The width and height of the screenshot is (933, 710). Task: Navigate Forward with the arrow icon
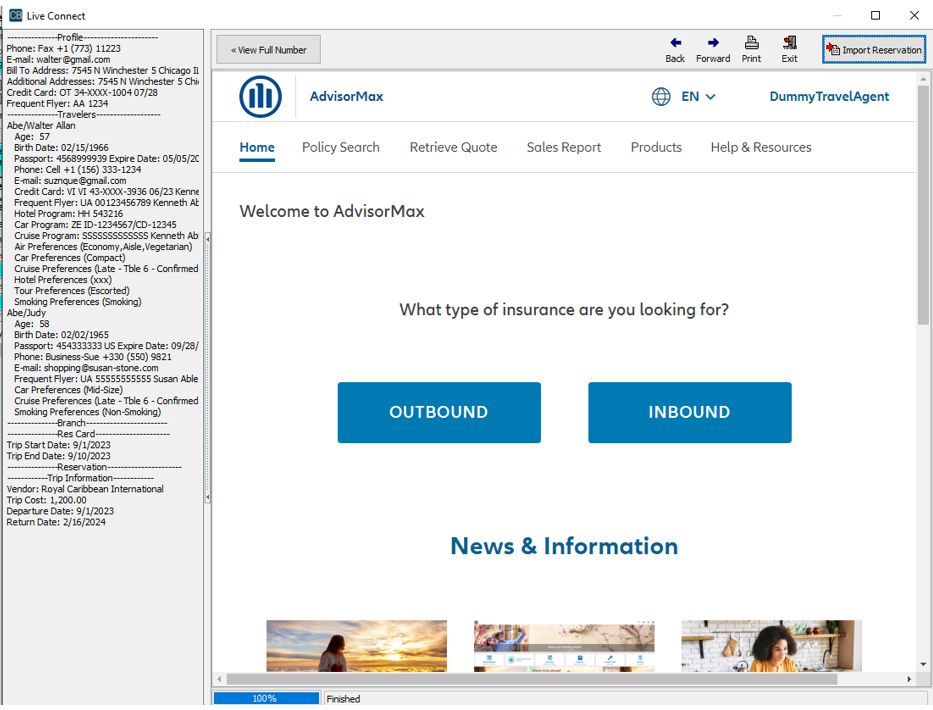713,49
